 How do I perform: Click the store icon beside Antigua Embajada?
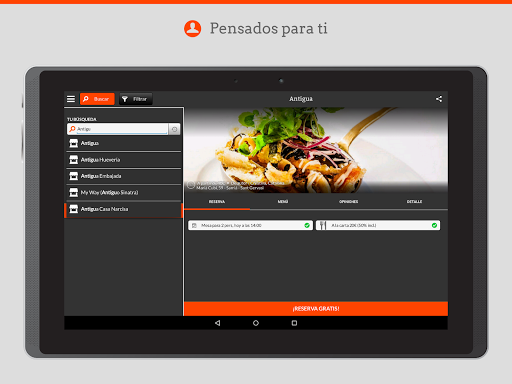click(73, 176)
